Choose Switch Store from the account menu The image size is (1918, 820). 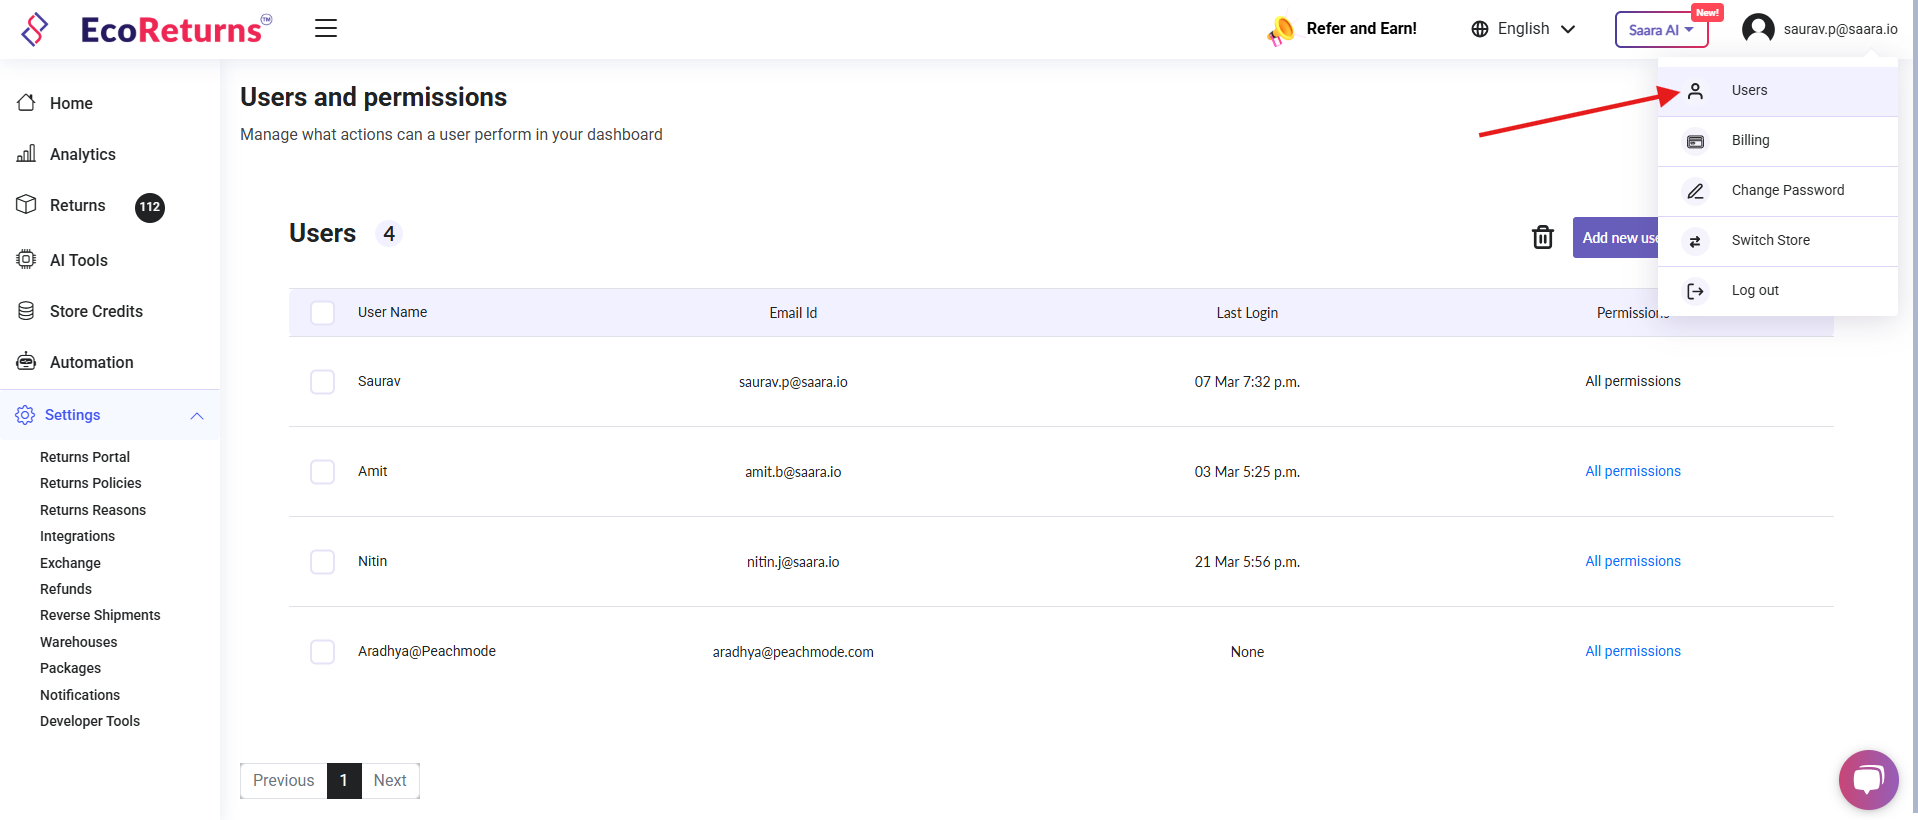pos(1770,240)
